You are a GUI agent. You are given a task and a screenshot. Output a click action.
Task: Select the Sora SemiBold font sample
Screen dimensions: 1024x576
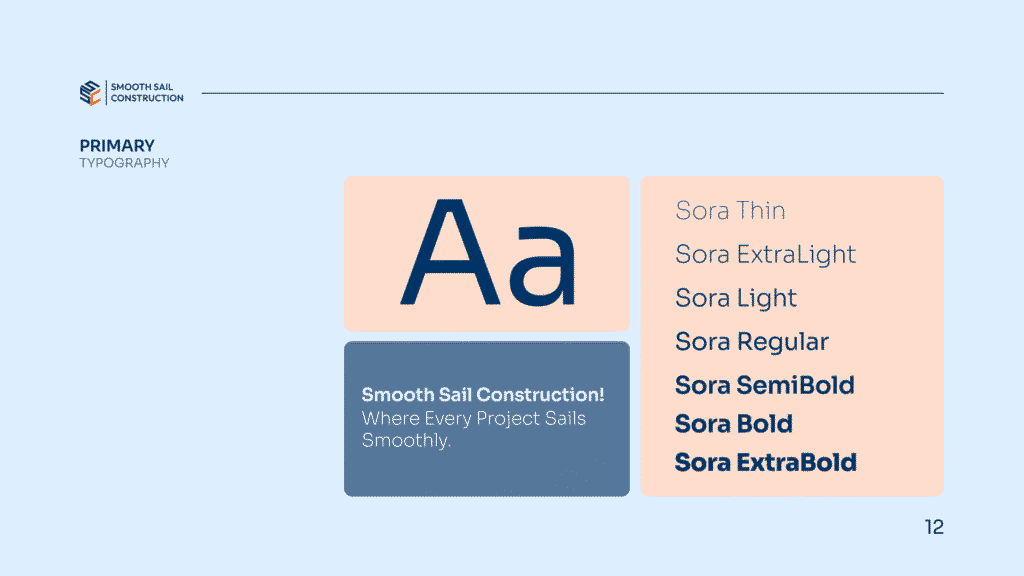tap(765, 385)
